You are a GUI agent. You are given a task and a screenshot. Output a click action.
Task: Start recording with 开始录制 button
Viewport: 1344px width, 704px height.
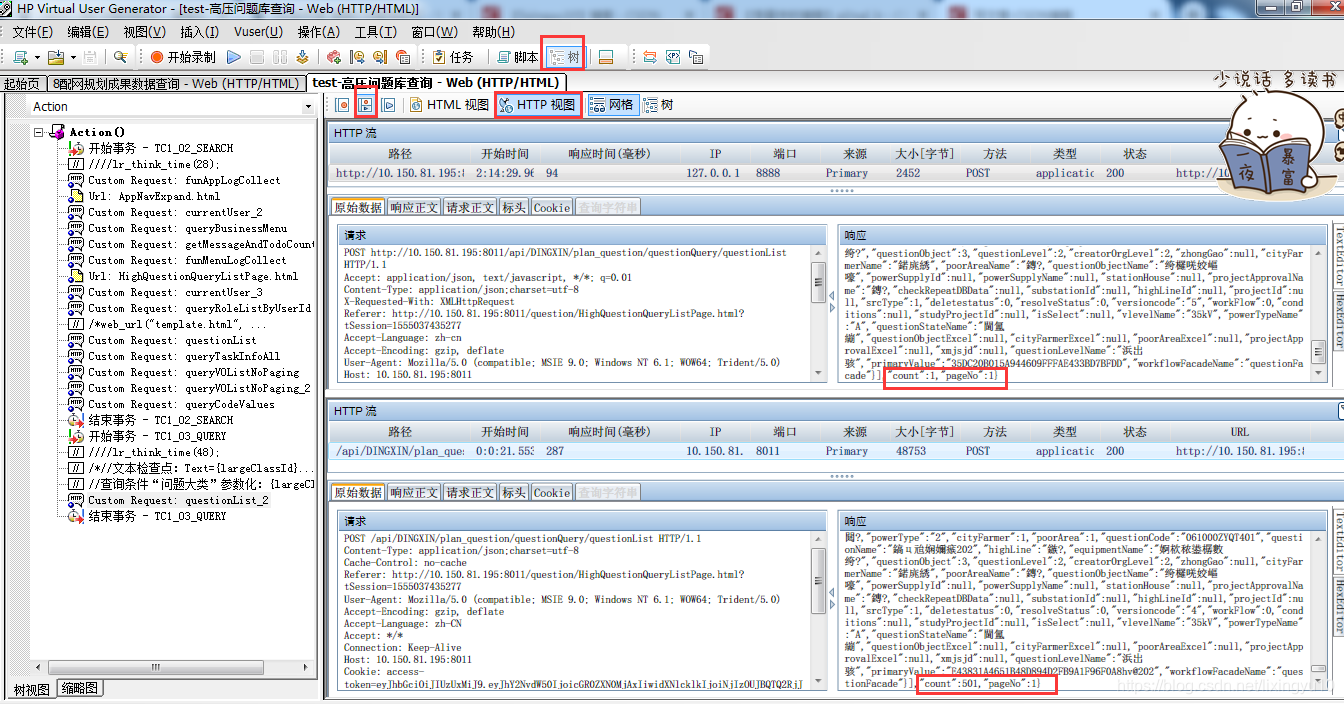[183, 57]
